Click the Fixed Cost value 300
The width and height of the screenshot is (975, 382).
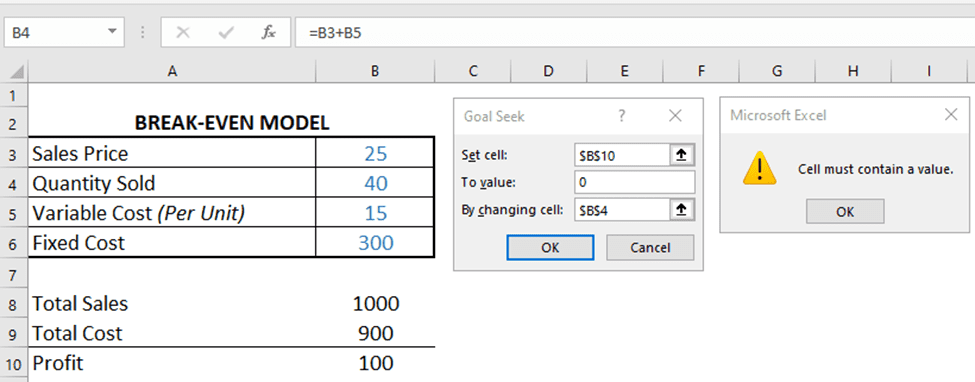376,243
